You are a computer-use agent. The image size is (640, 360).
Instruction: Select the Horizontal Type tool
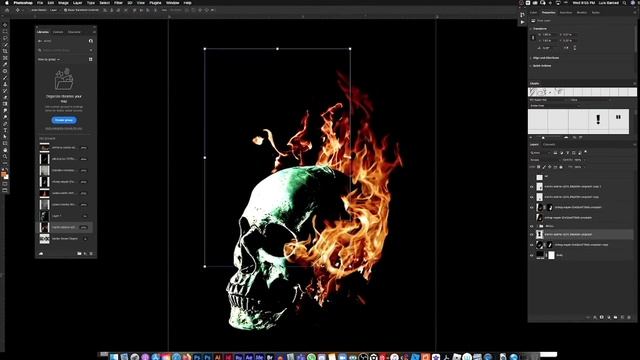(x=5, y=130)
